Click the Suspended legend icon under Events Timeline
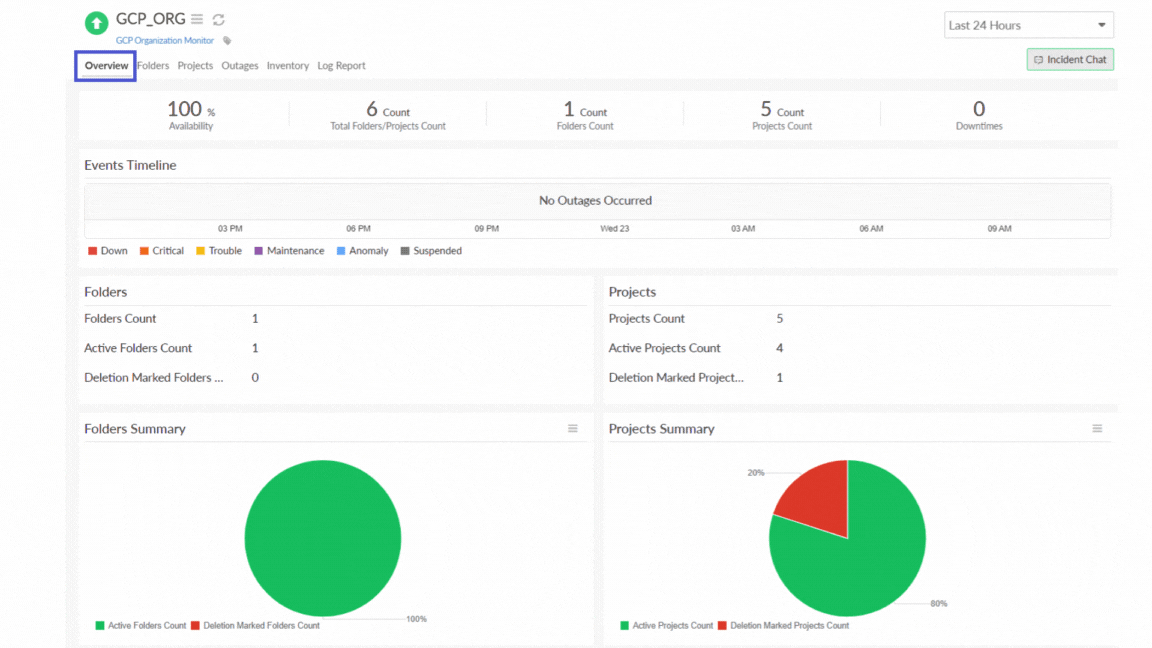This screenshot has width=1152, height=648. pos(406,250)
